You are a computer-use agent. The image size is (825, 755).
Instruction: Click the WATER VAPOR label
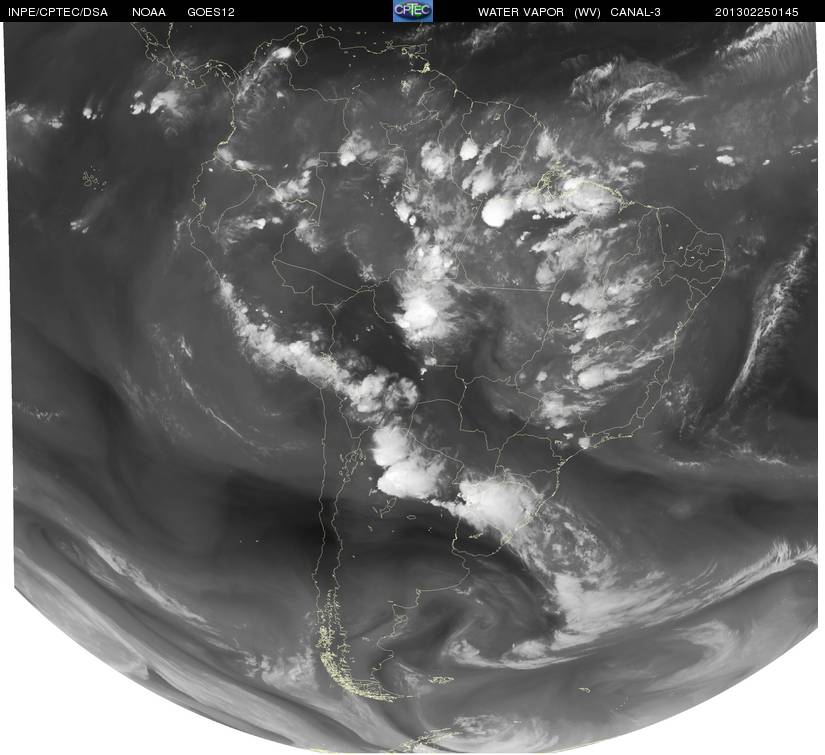tap(521, 12)
